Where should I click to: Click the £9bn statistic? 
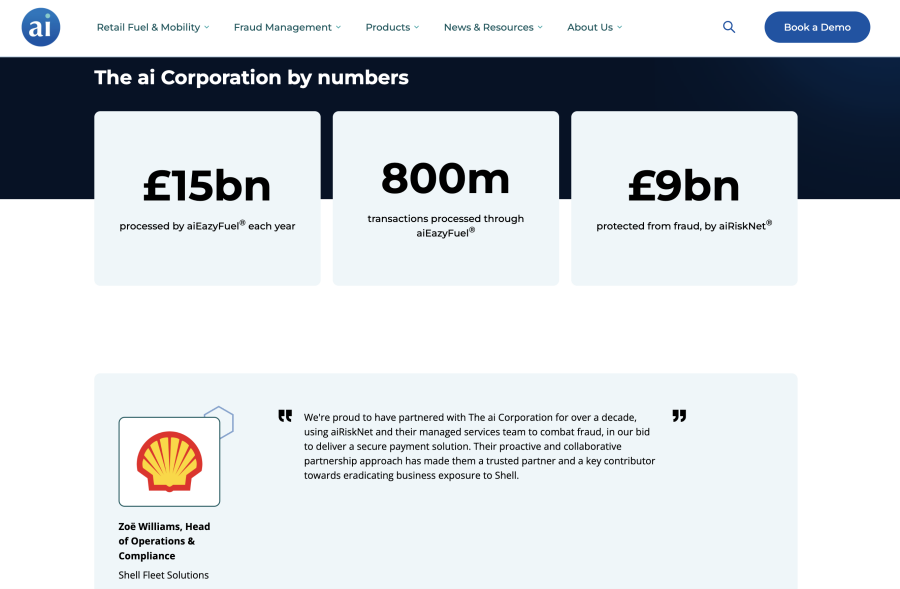684,186
